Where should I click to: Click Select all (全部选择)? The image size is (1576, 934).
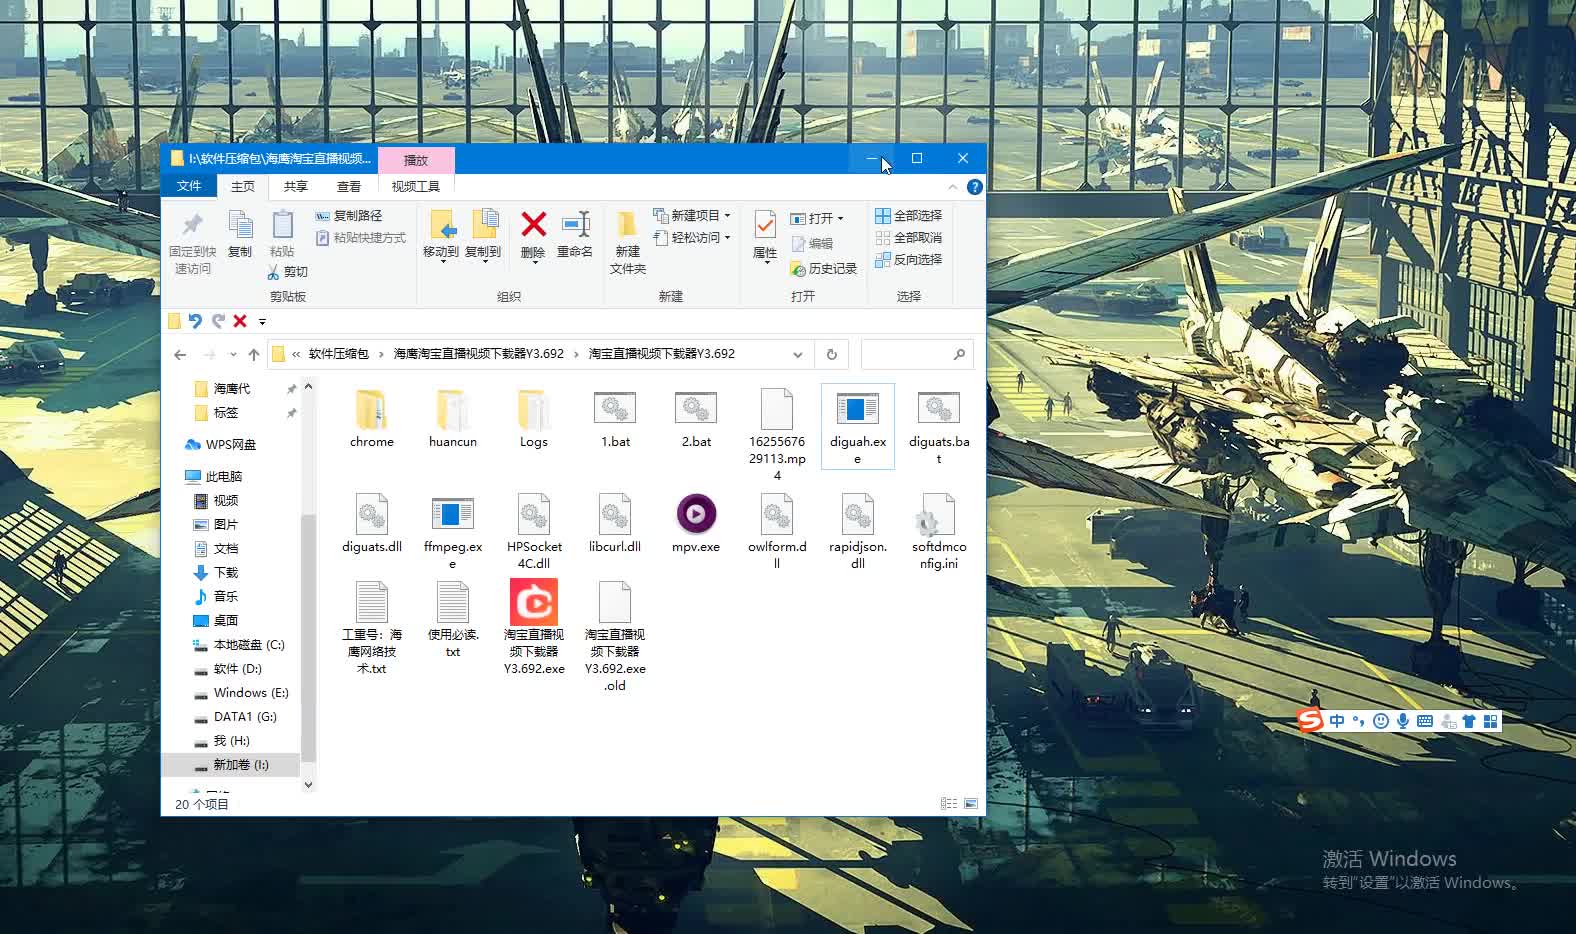pos(908,216)
